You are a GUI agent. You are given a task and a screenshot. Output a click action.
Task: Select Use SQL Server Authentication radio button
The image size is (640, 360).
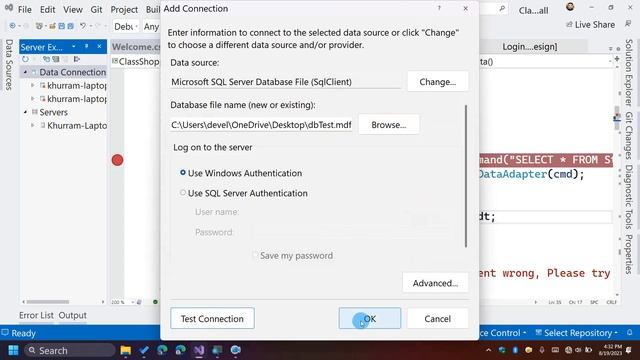tap(183, 193)
